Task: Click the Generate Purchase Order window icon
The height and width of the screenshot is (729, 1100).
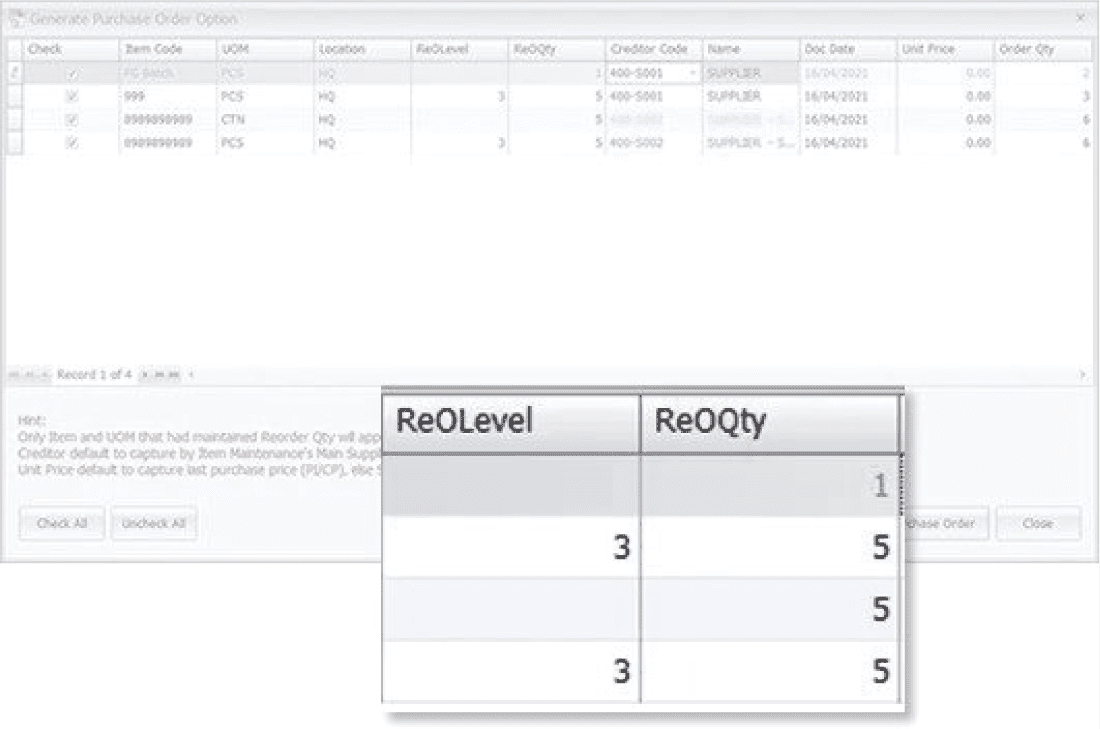Action: (15, 19)
